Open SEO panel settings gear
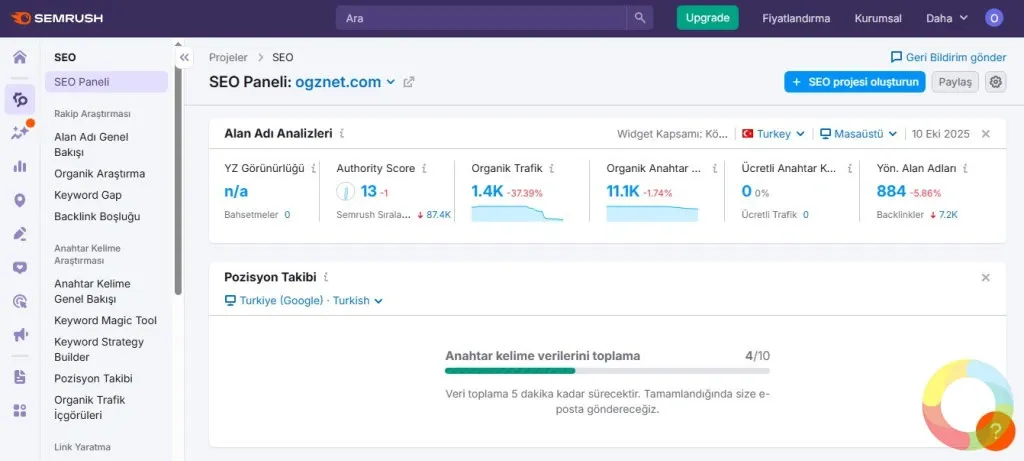Viewport: 1024px width, 461px height. tap(995, 82)
